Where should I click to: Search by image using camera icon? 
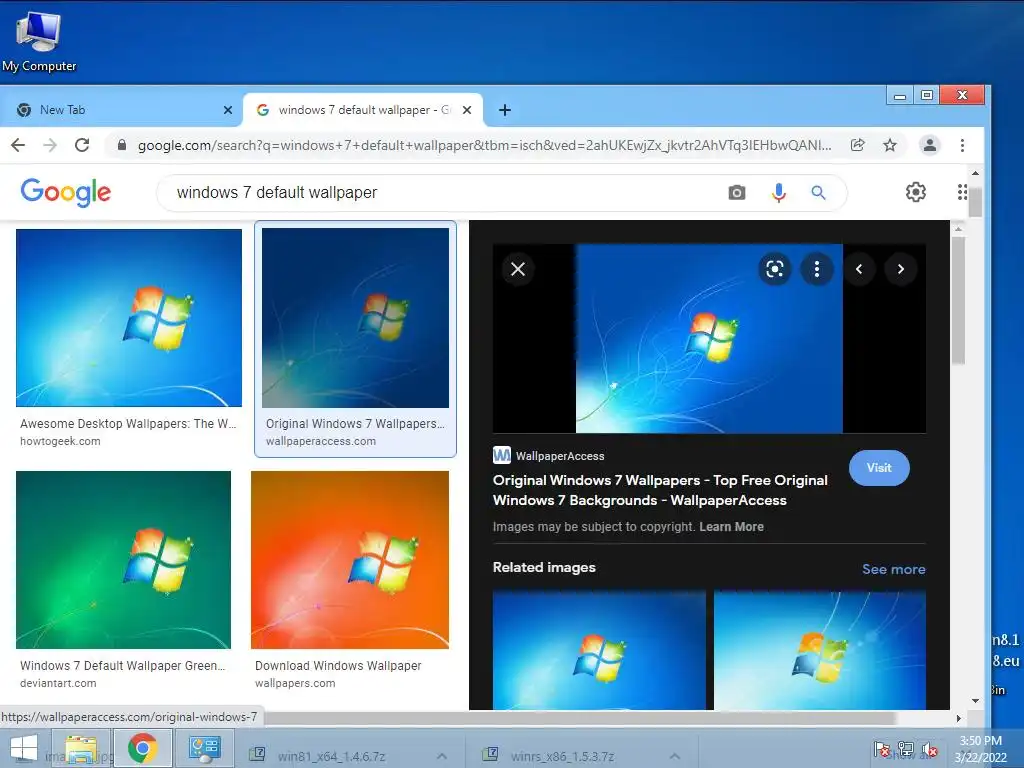pyautogui.click(x=737, y=193)
